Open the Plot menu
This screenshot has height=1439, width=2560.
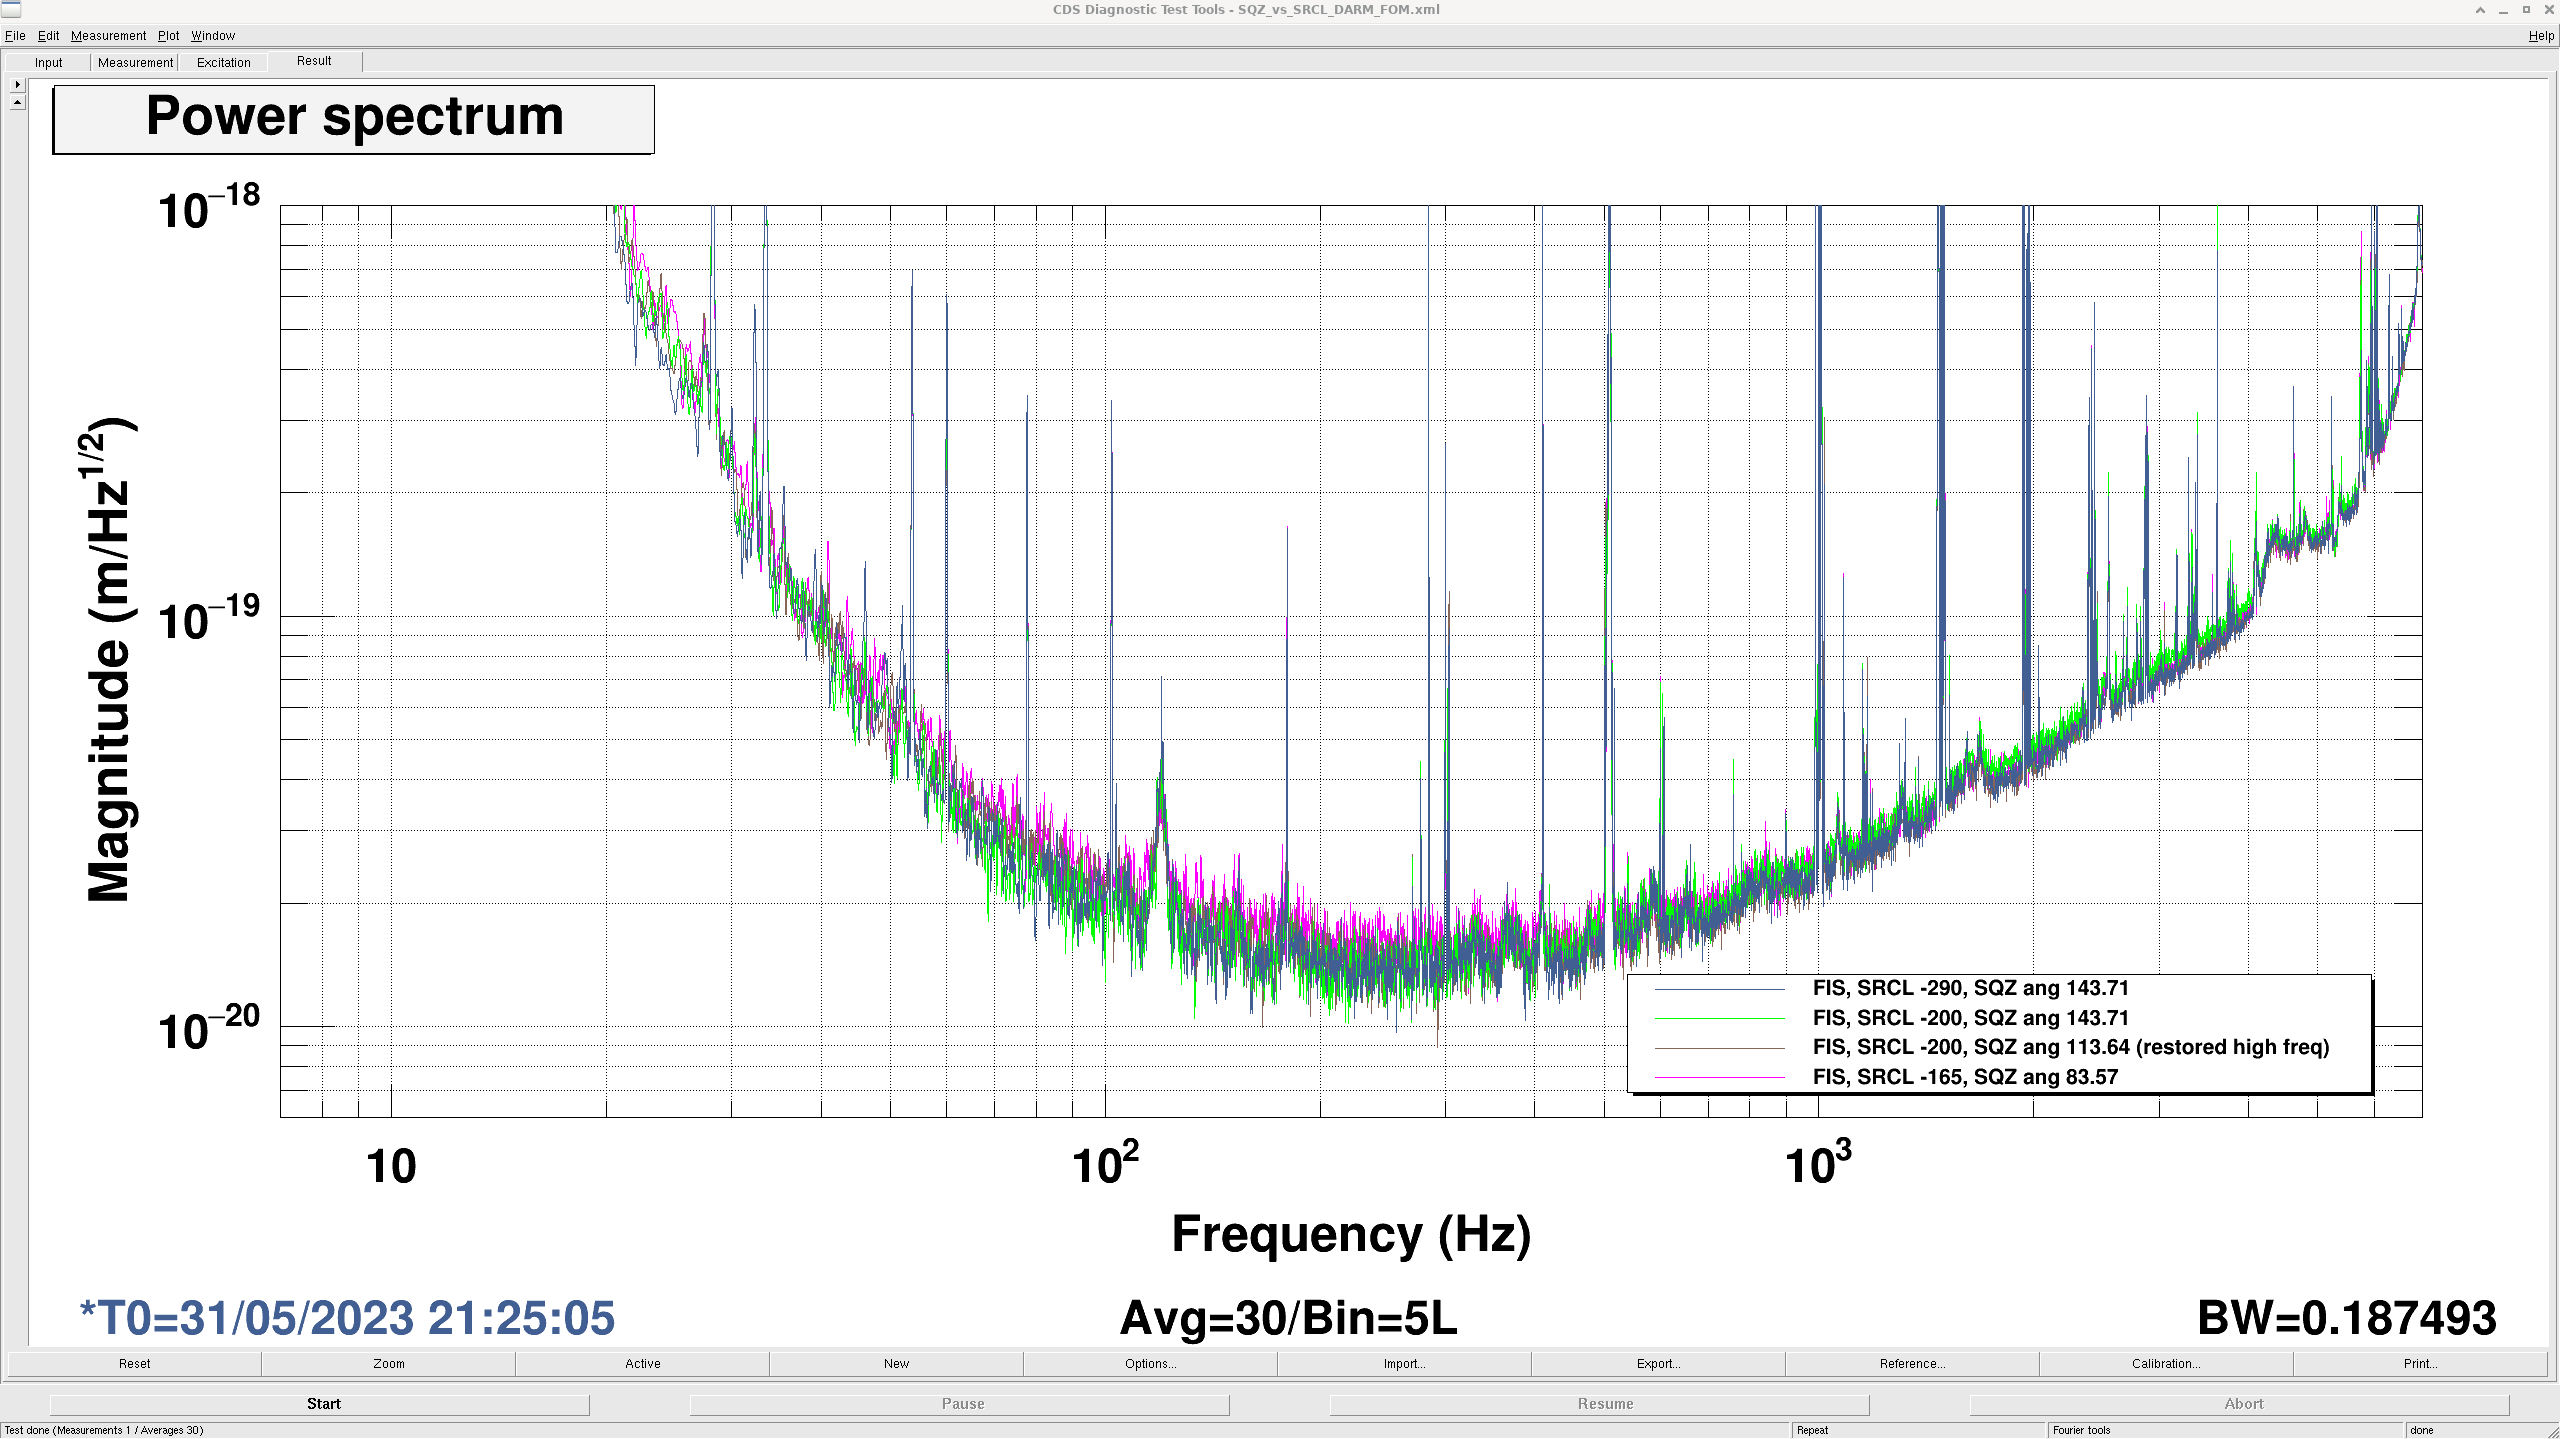coord(168,35)
